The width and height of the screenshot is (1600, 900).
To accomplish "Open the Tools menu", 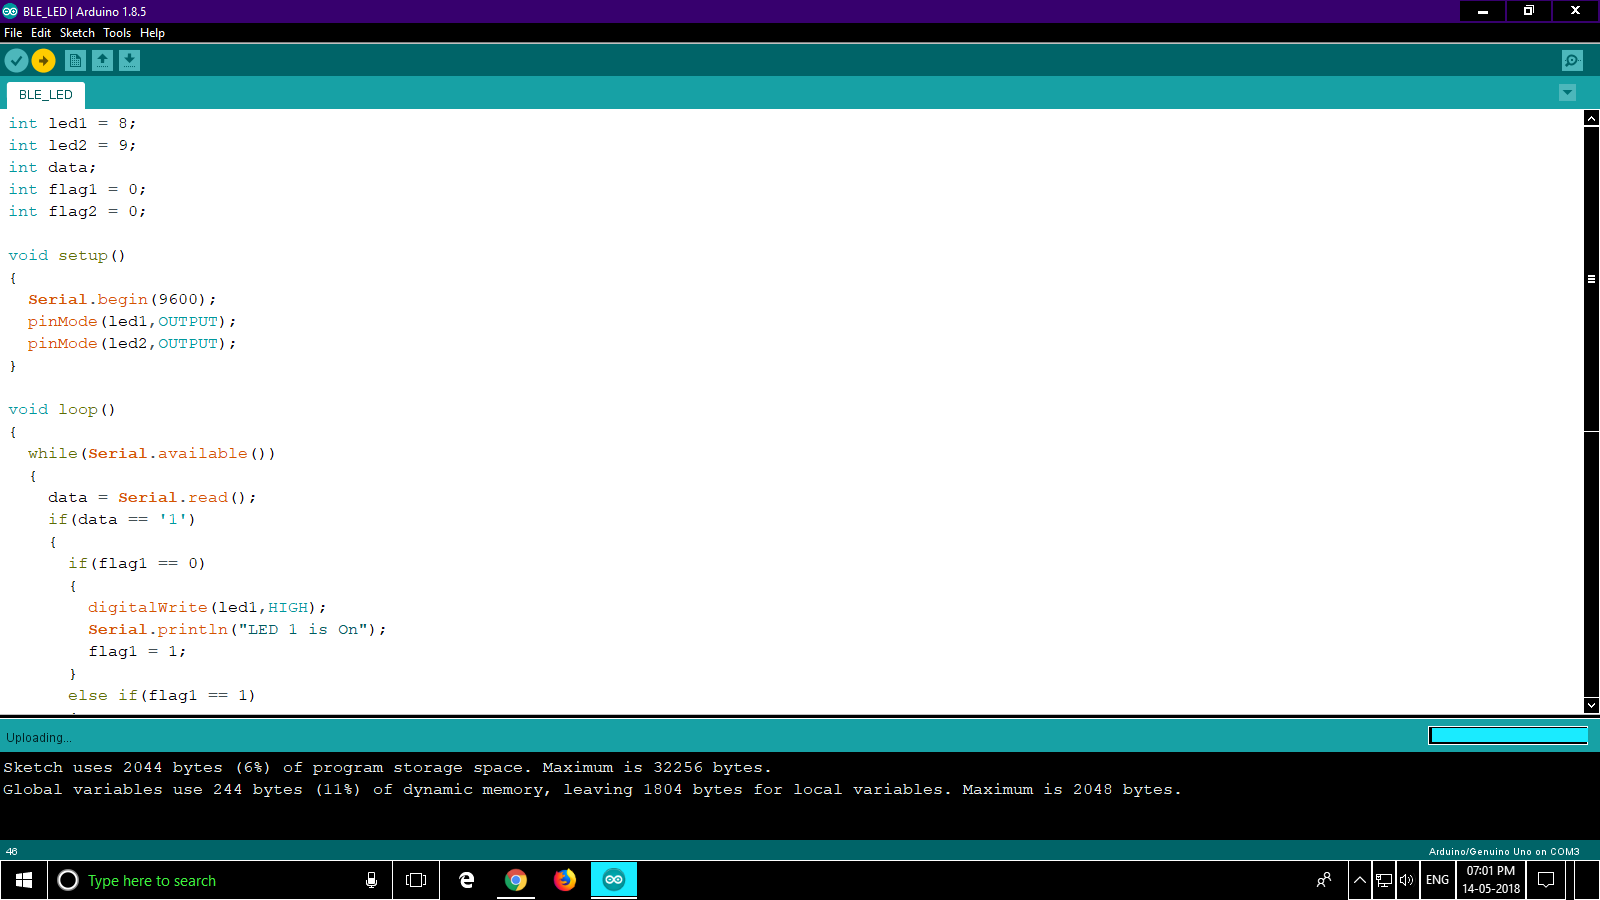I will (117, 33).
